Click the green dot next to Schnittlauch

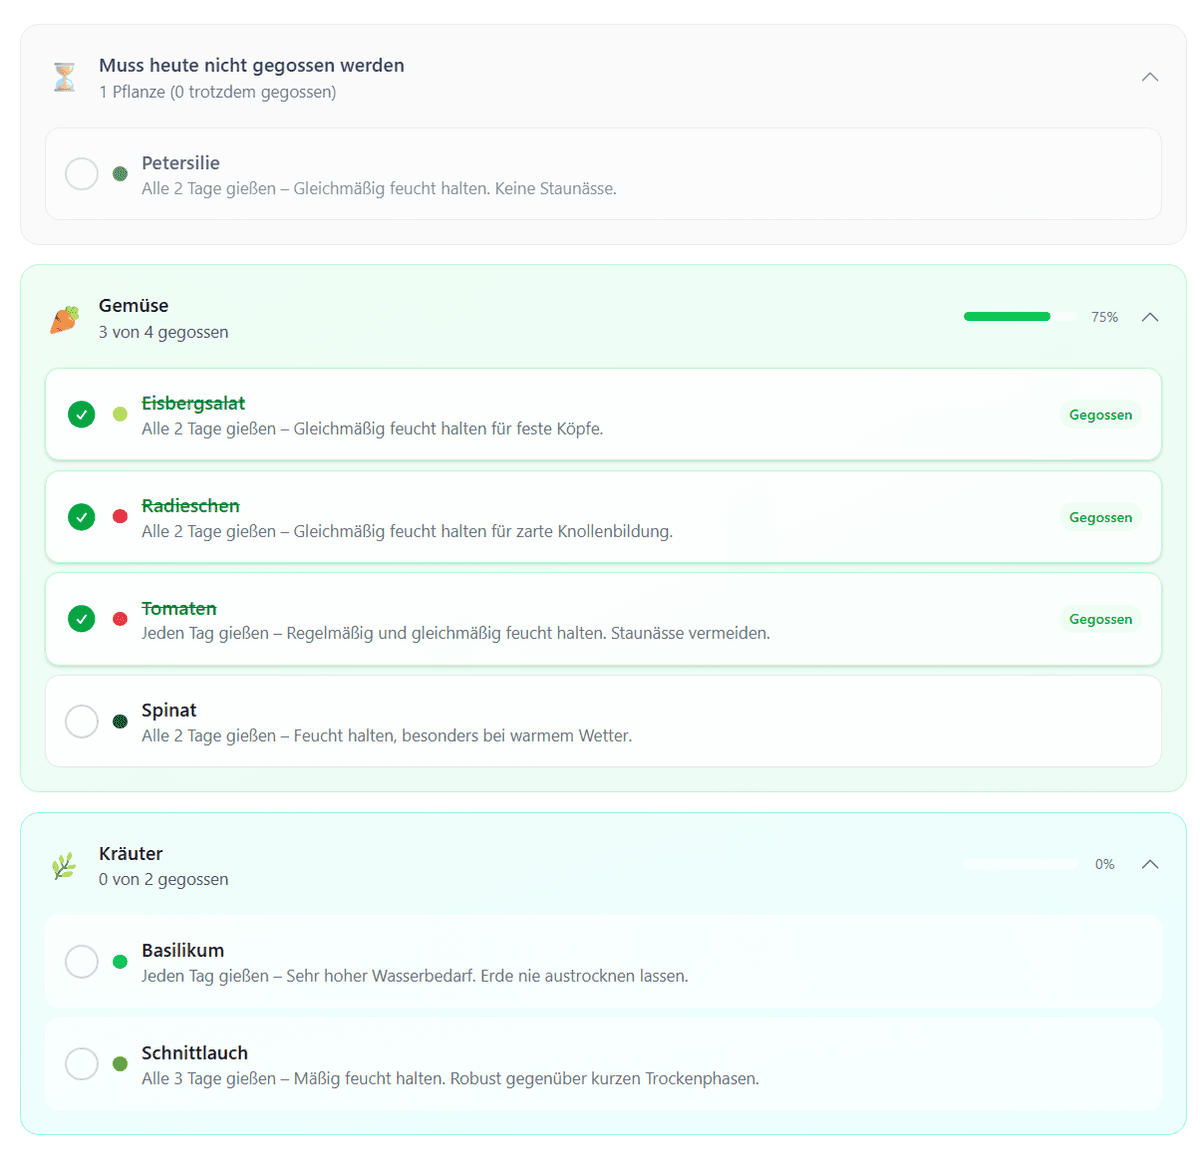(120, 1064)
